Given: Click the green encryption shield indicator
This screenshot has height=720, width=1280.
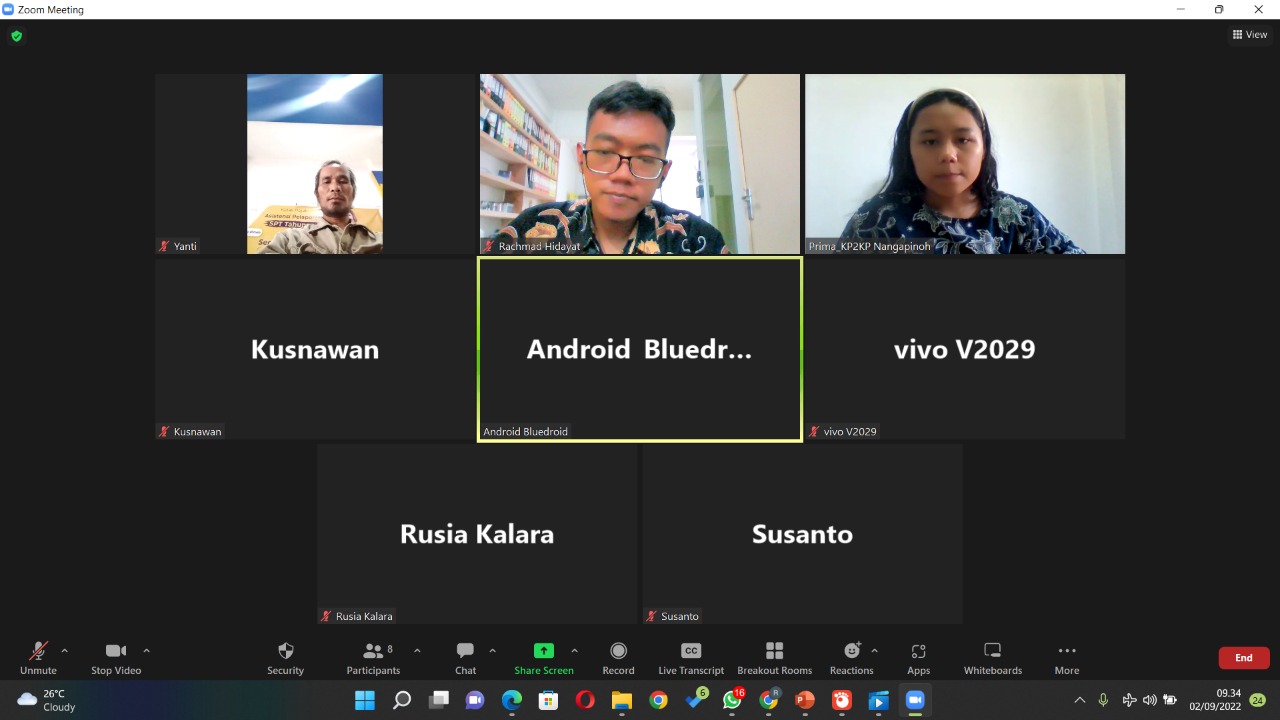Looking at the screenshot, I should [16, 36].
